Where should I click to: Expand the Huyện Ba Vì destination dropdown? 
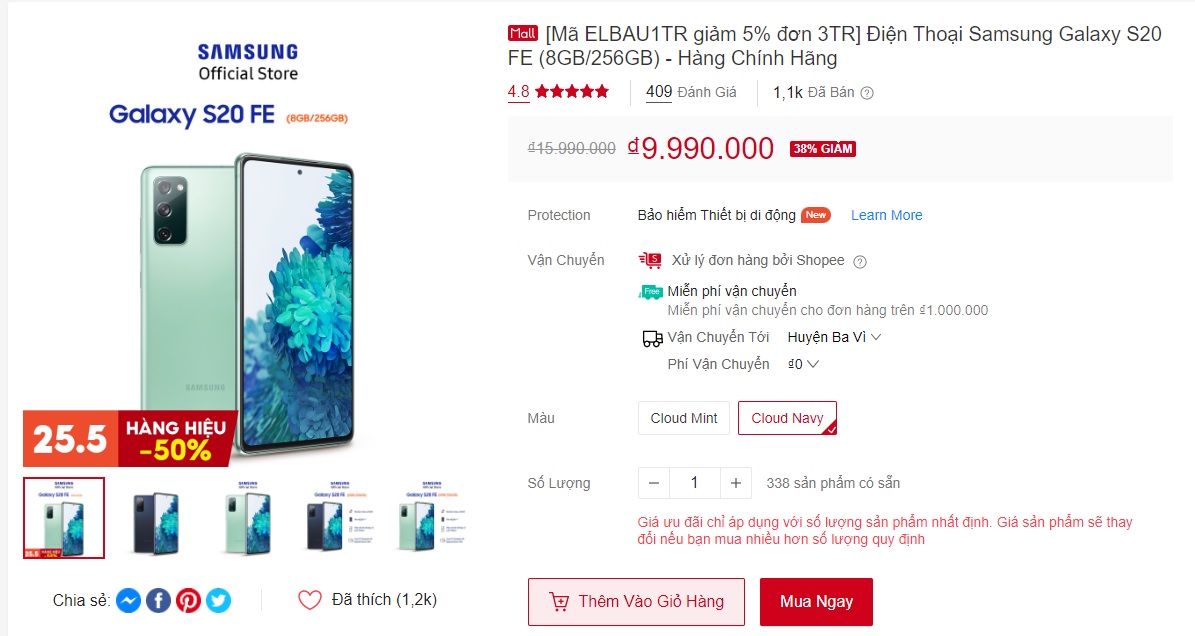click(x=835, y=337)
